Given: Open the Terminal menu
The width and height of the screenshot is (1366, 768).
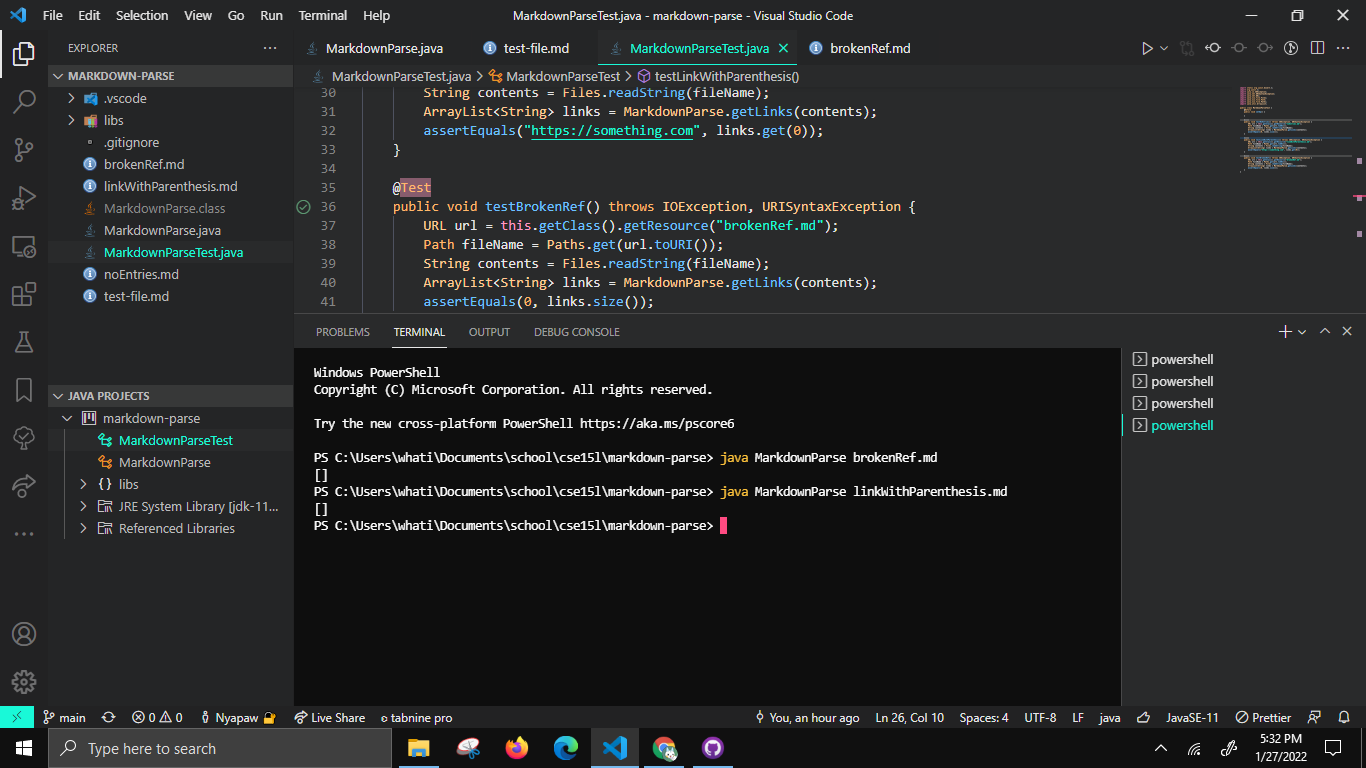Looking at the screenshot, I should (322, 15).
